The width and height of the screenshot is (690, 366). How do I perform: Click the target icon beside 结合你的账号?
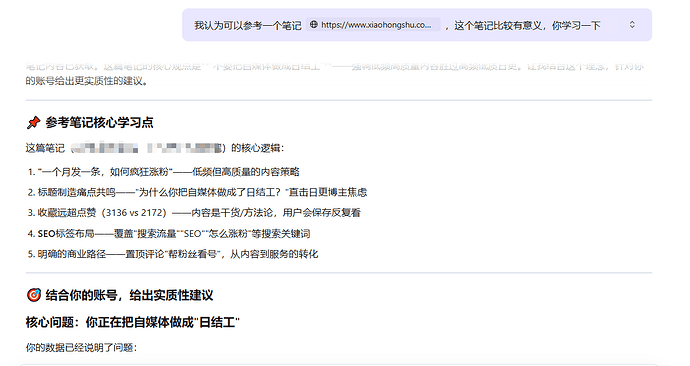click(x=34, y=295)
